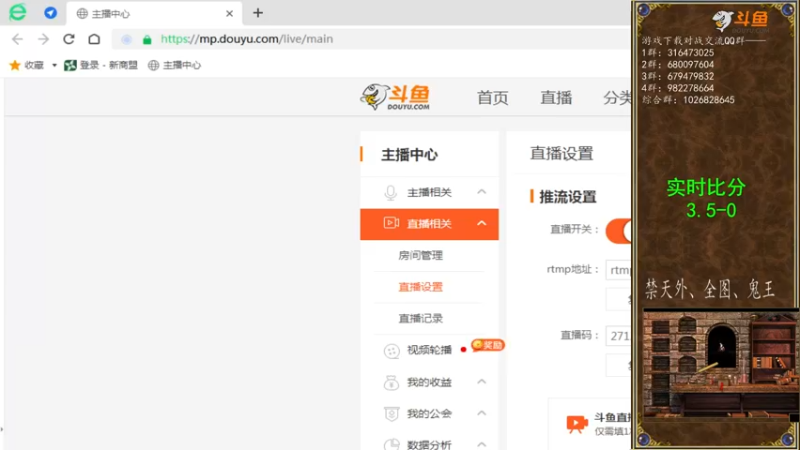800x450 pixels.
Task: Open 房间管理 in the sidebar
Action: pos(420,255)
